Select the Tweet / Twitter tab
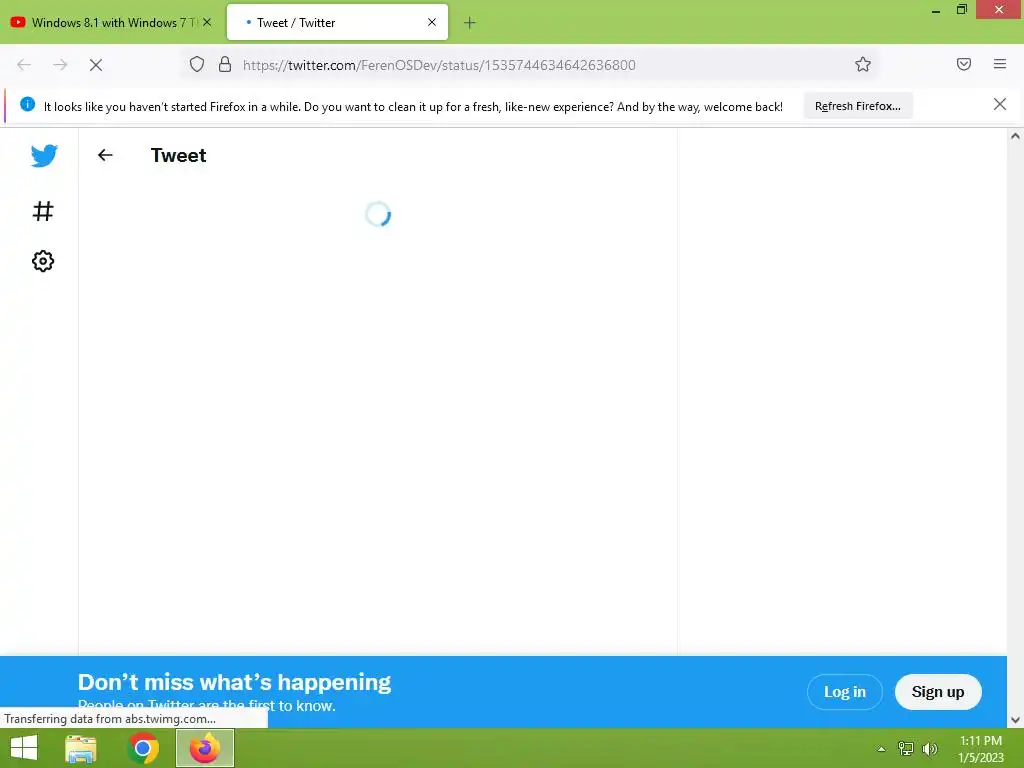1024x768 pixels. click(337, 22)
